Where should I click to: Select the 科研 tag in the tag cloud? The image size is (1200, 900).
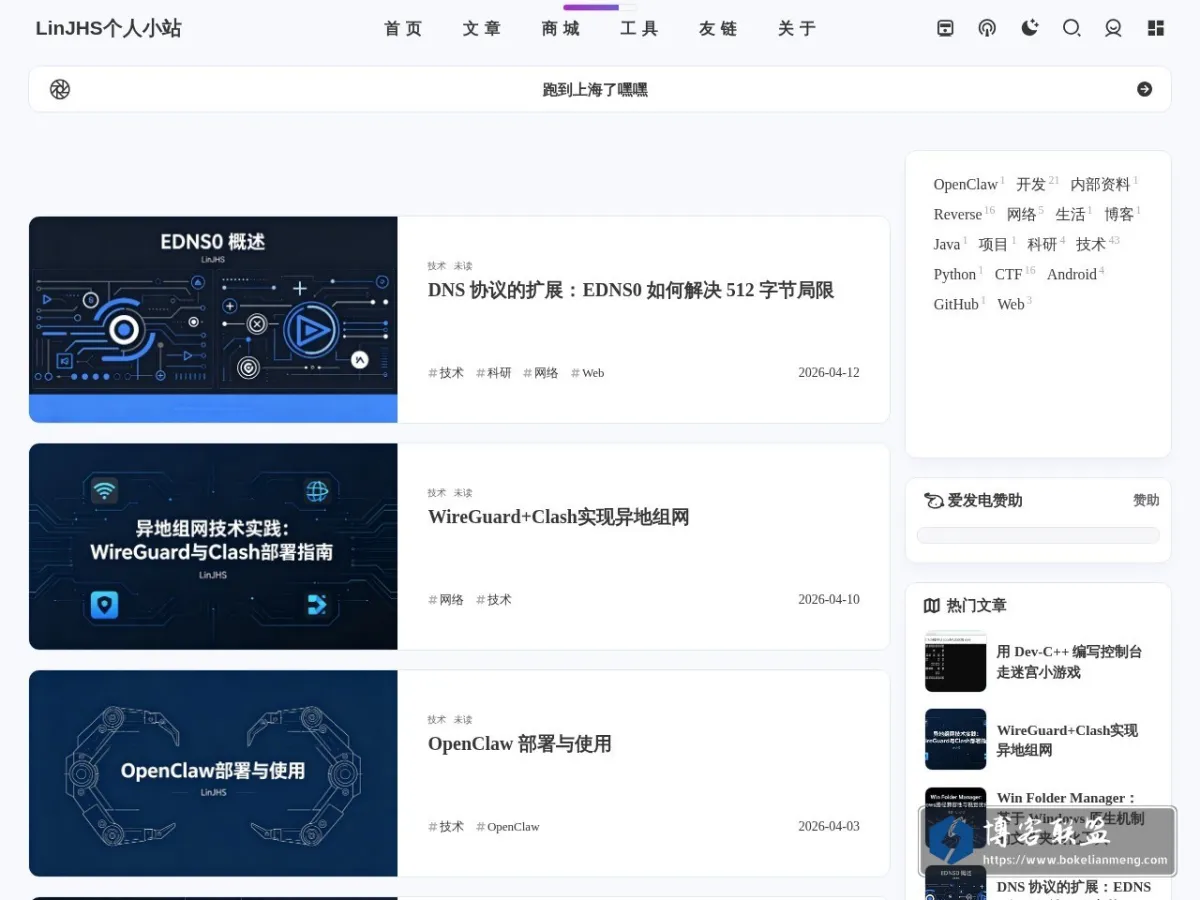1046,244
